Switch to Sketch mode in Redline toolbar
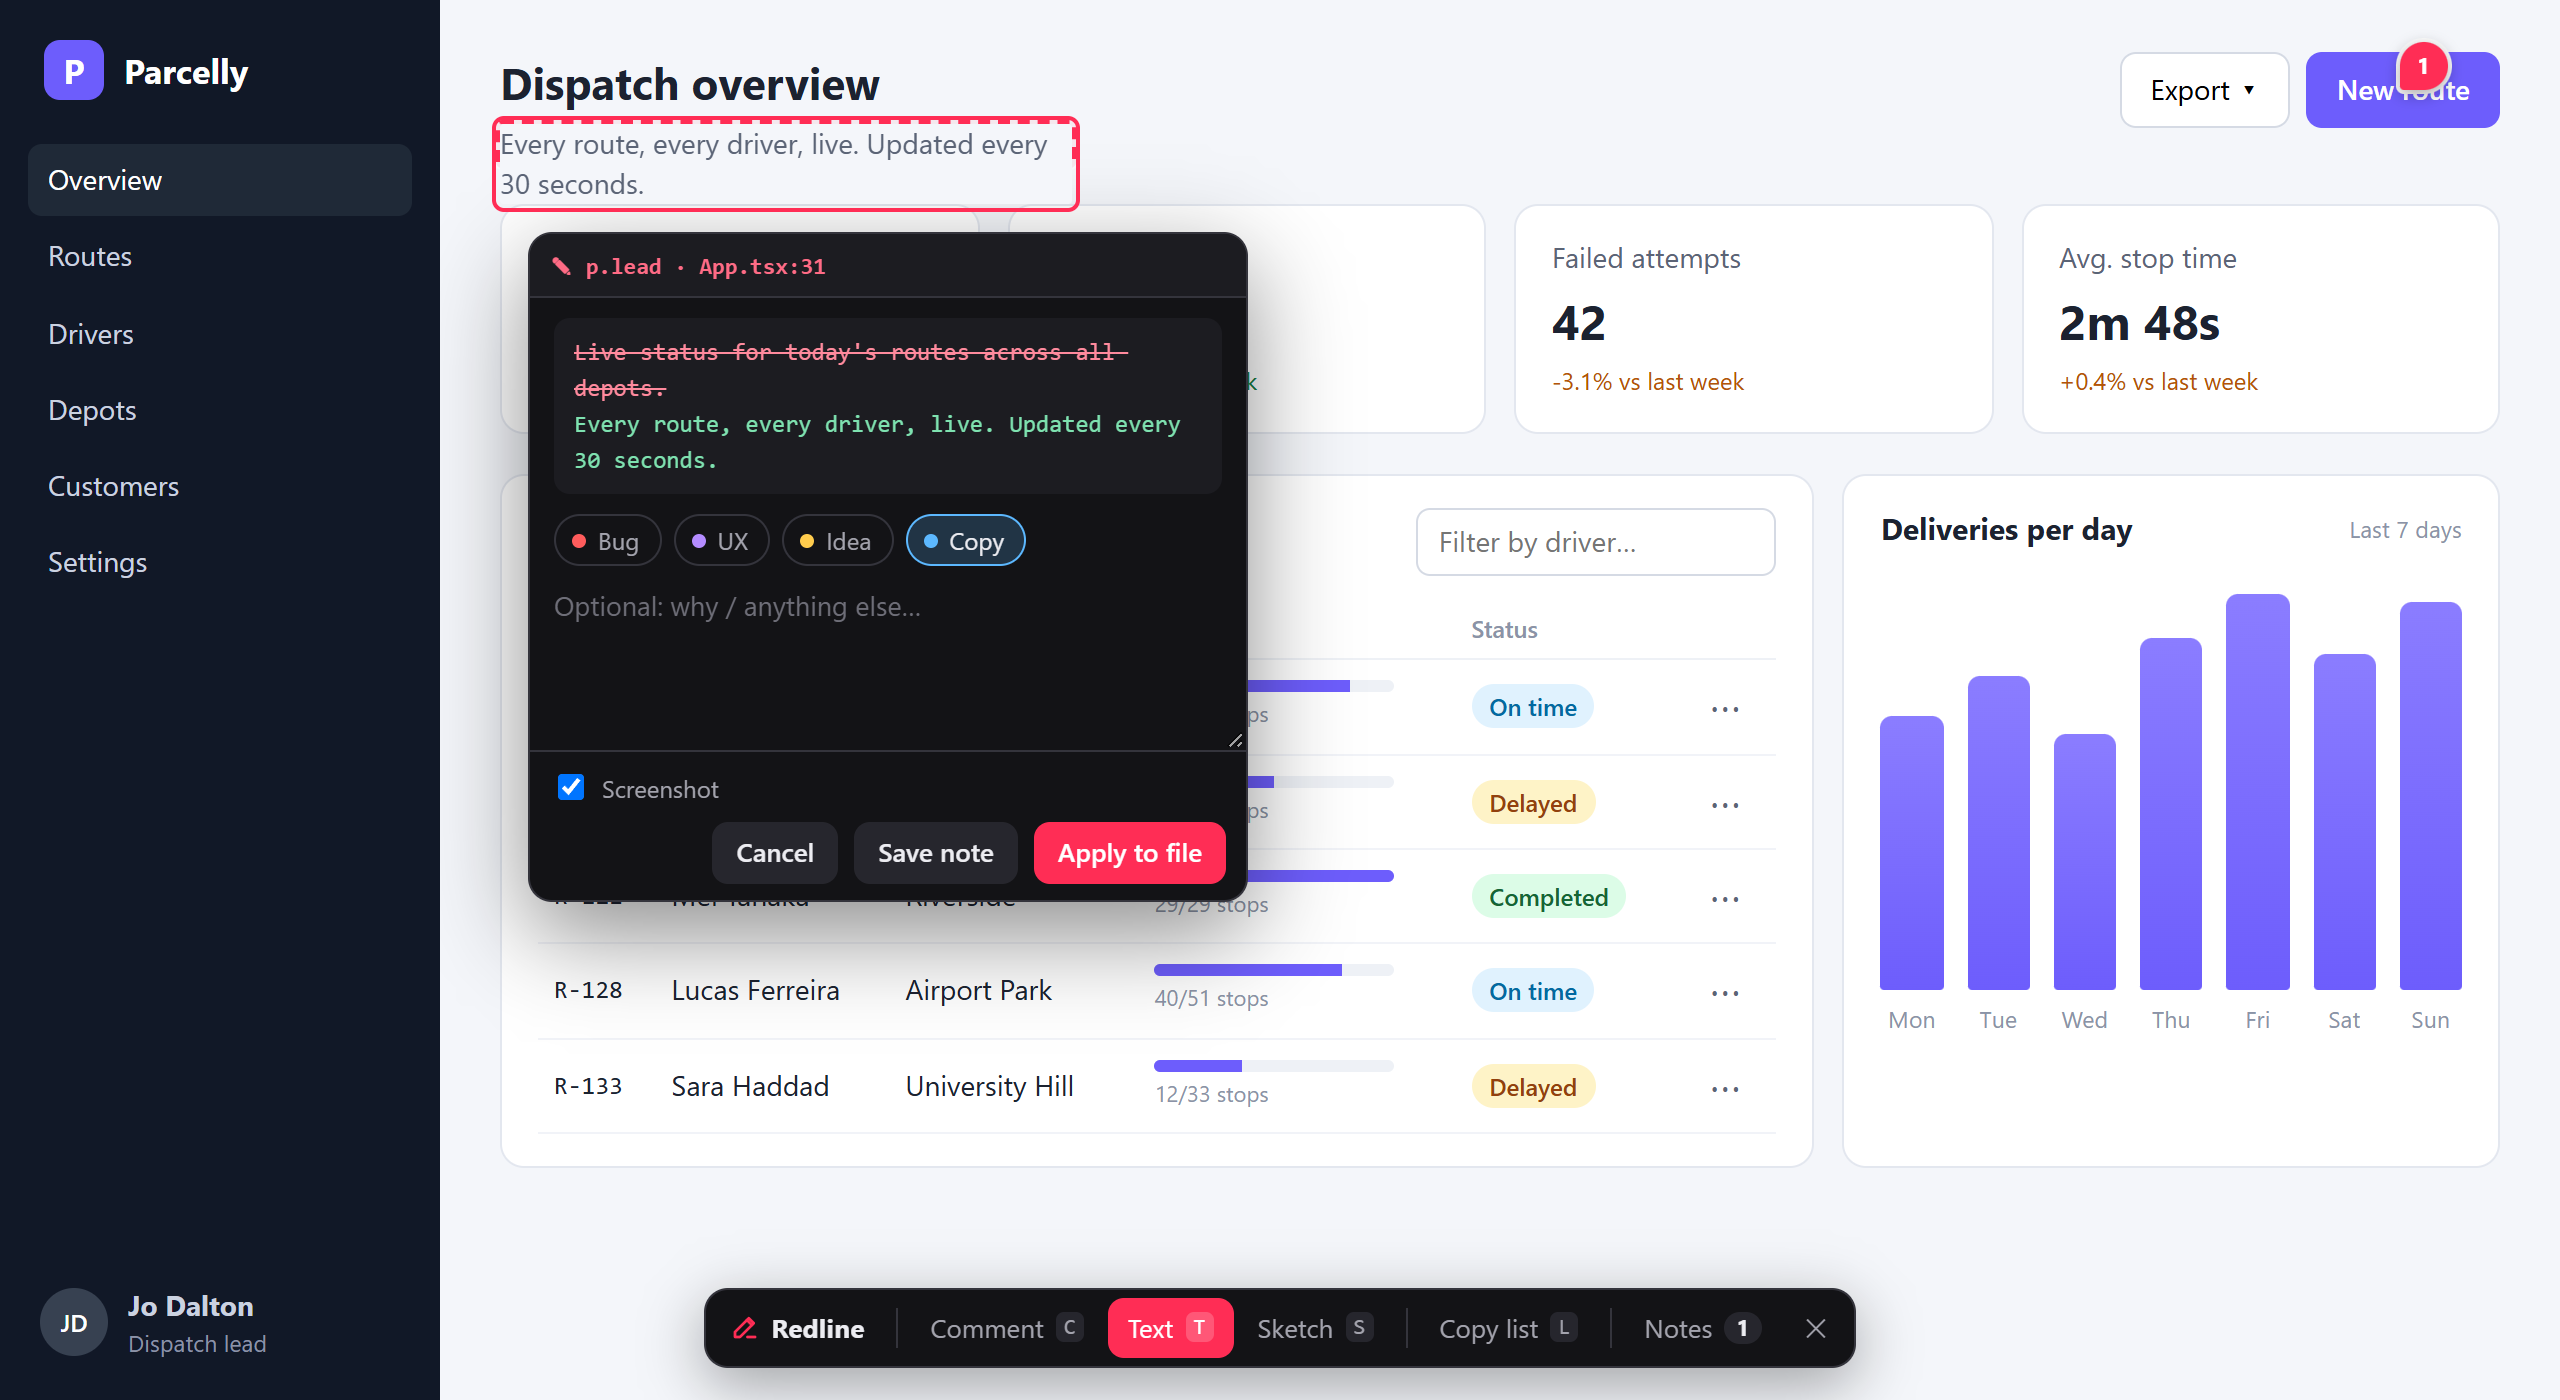This screenshot has height=1400, width=2560. (x=1314, y=1328)
